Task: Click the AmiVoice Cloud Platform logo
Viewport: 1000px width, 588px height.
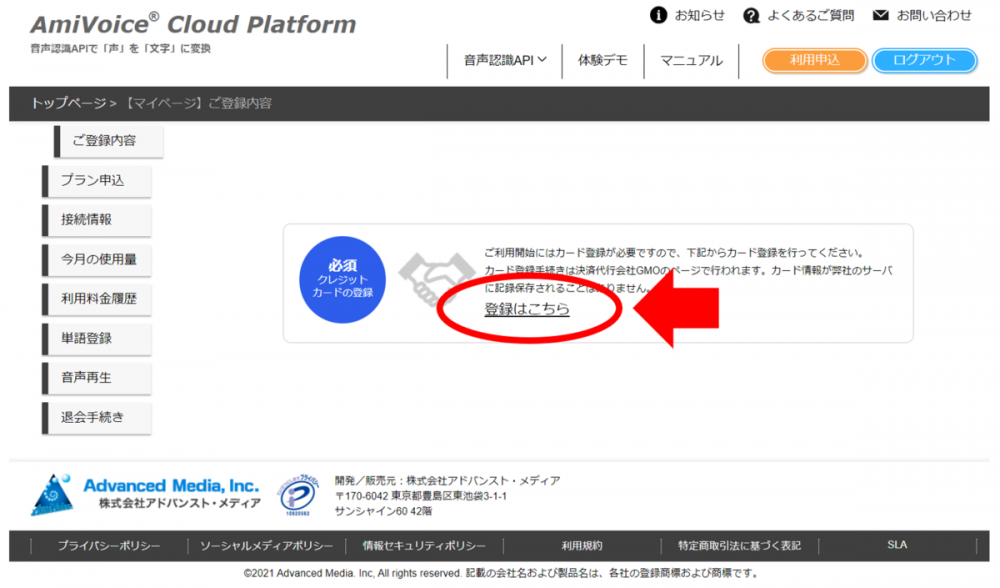Action: pyautogui.click(x=193, y=24)
